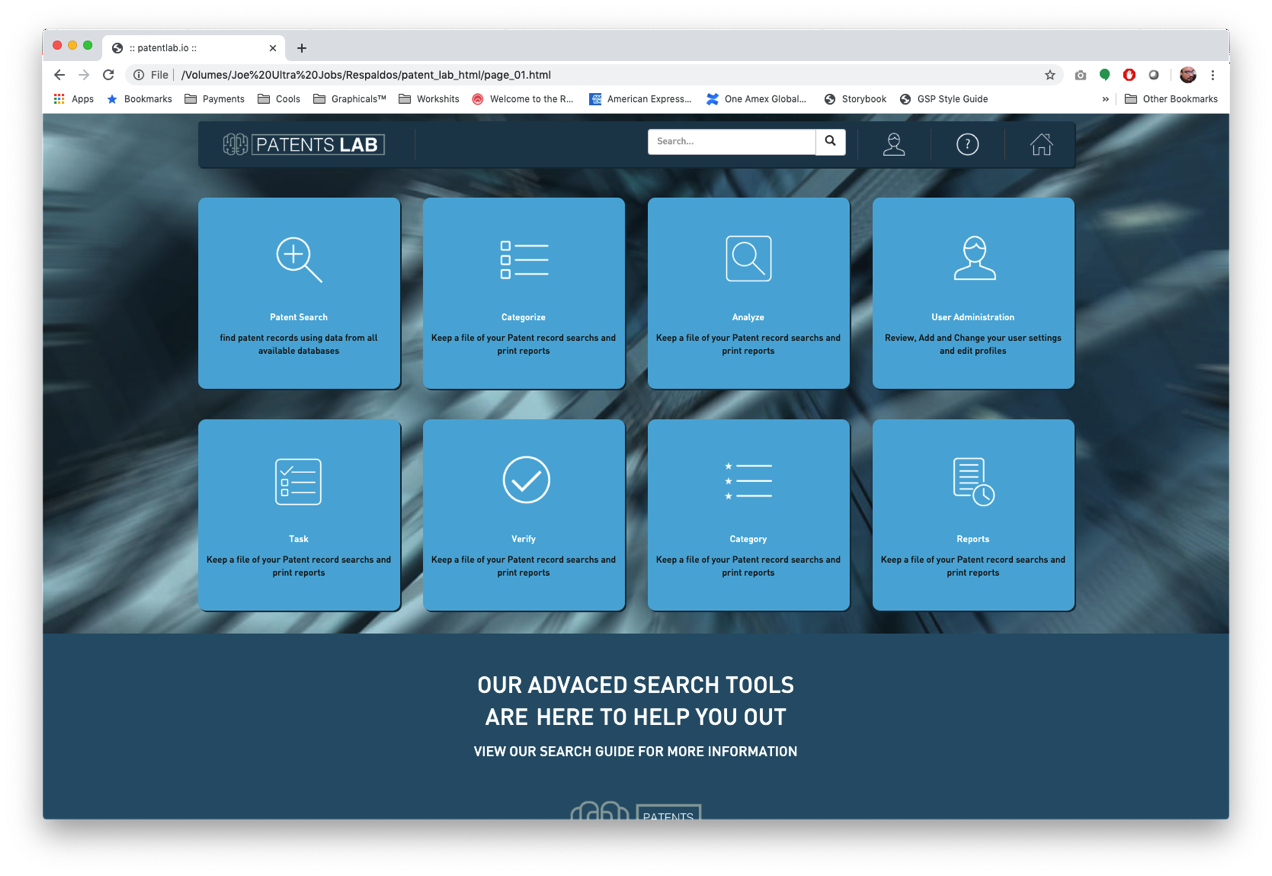Select the Verify checkmark circle icon
The height and width of the screenshot is (876, 1272).
526,479
